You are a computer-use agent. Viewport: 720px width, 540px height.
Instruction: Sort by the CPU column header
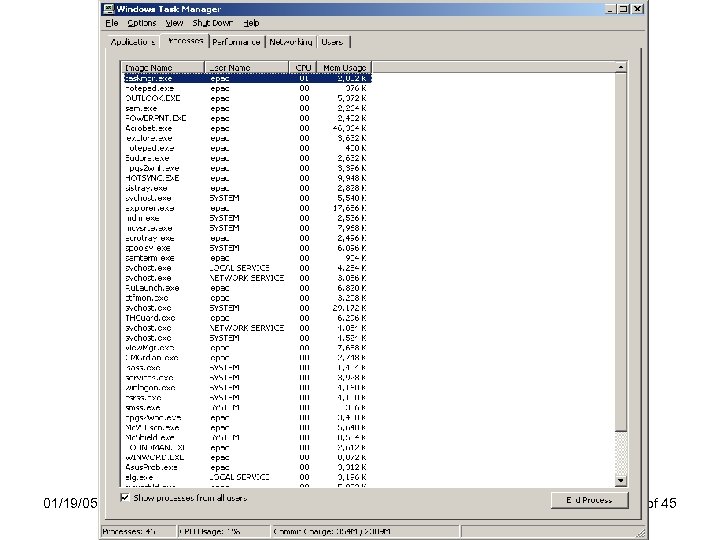click(x=303, y=68)
